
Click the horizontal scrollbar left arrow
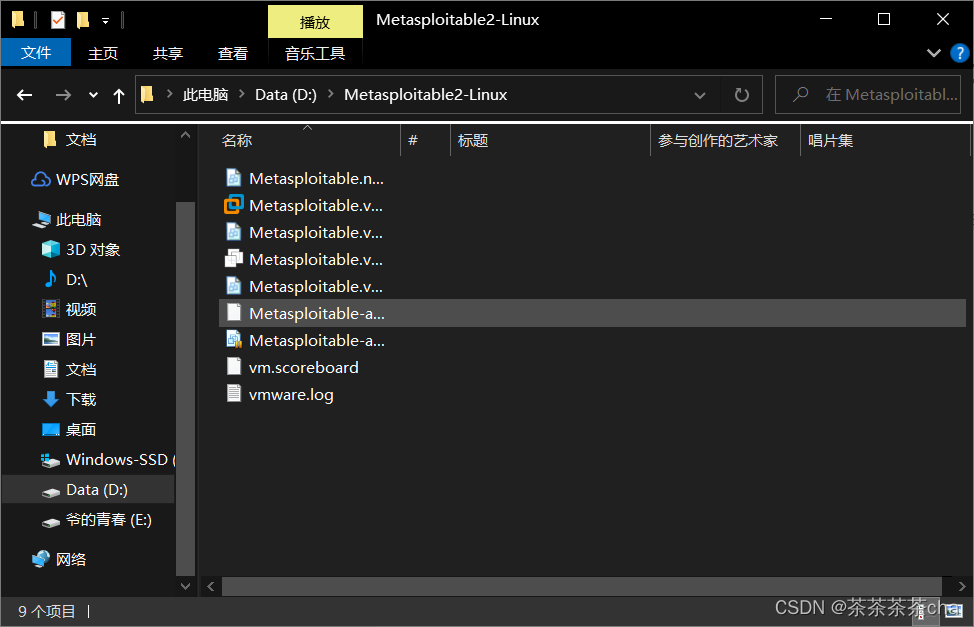211,586
